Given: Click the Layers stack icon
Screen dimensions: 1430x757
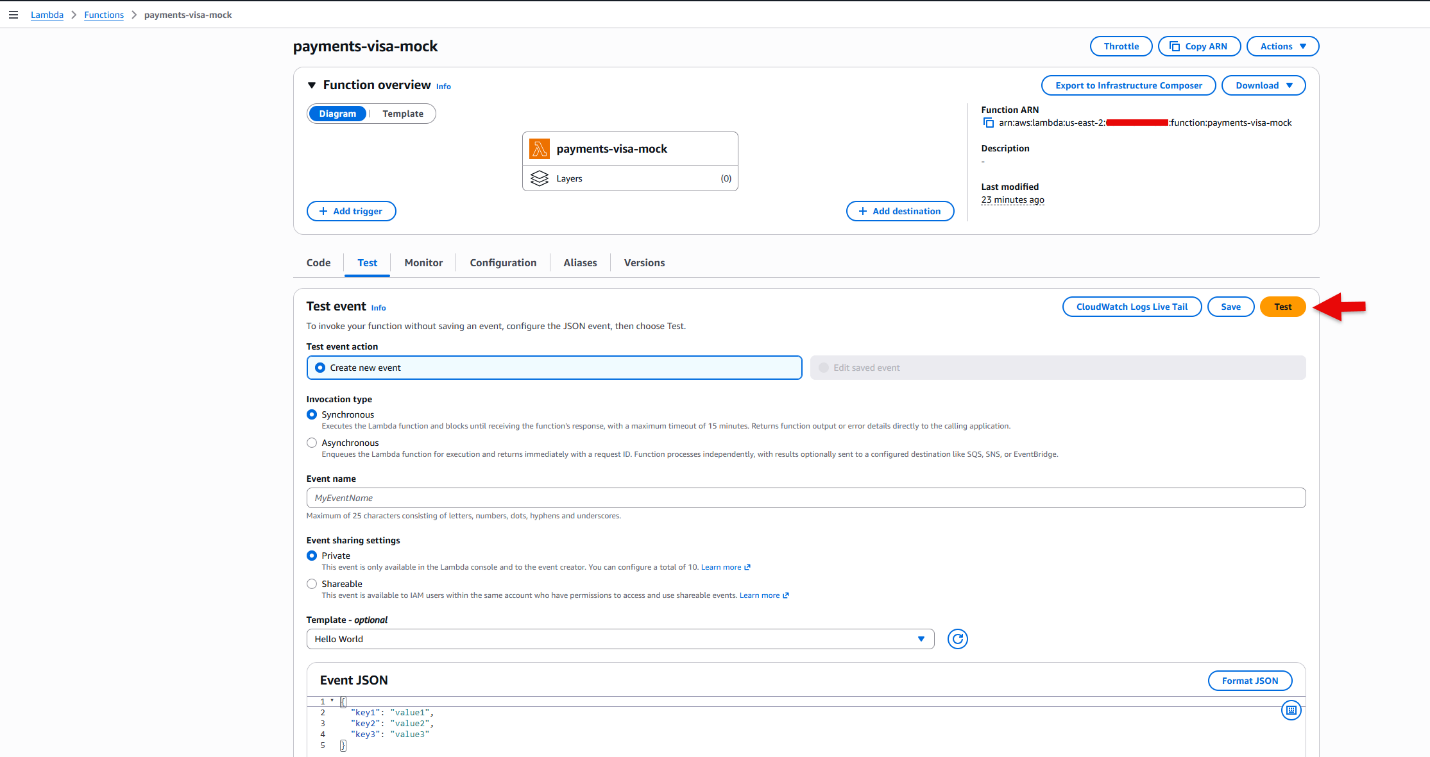Looking at the screenshot, I should 540,178.
